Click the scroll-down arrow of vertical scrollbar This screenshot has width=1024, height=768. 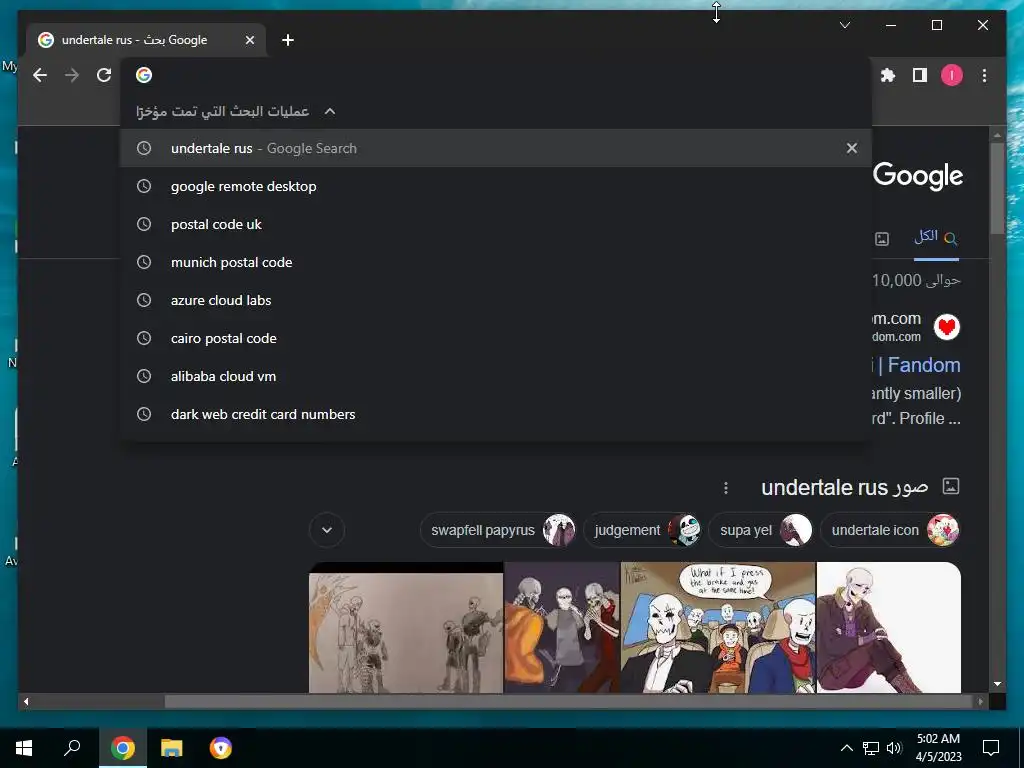pyautogui.click(x=997, y=684)
